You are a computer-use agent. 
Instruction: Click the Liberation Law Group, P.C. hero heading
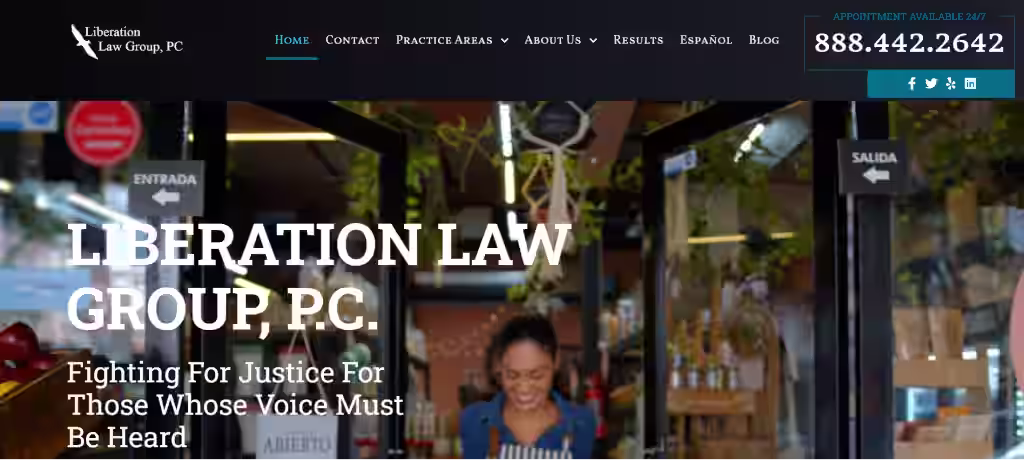(319, 276)
